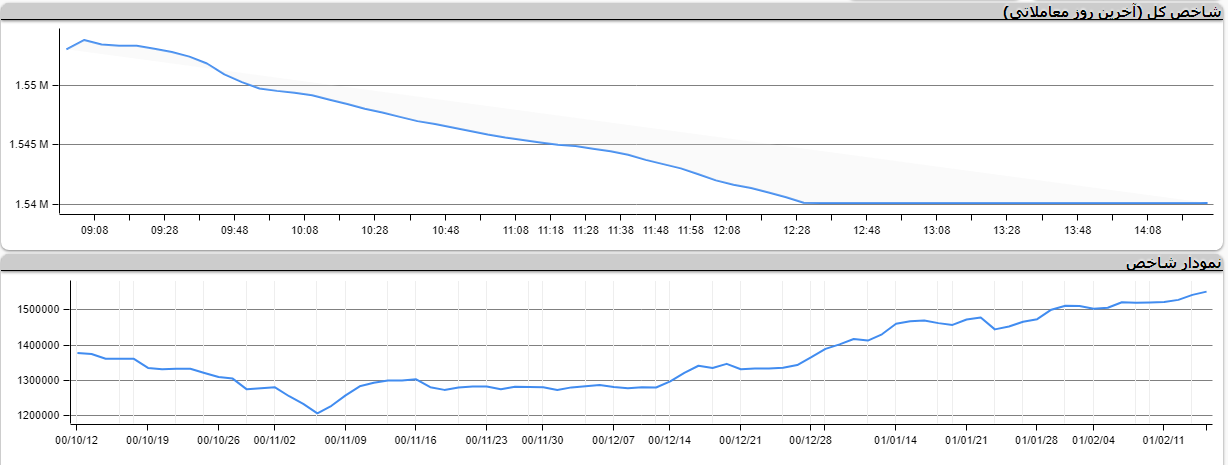1228x465 pixels.
Task: Click the 13:08 time axis label
Action: click(937, 230)
